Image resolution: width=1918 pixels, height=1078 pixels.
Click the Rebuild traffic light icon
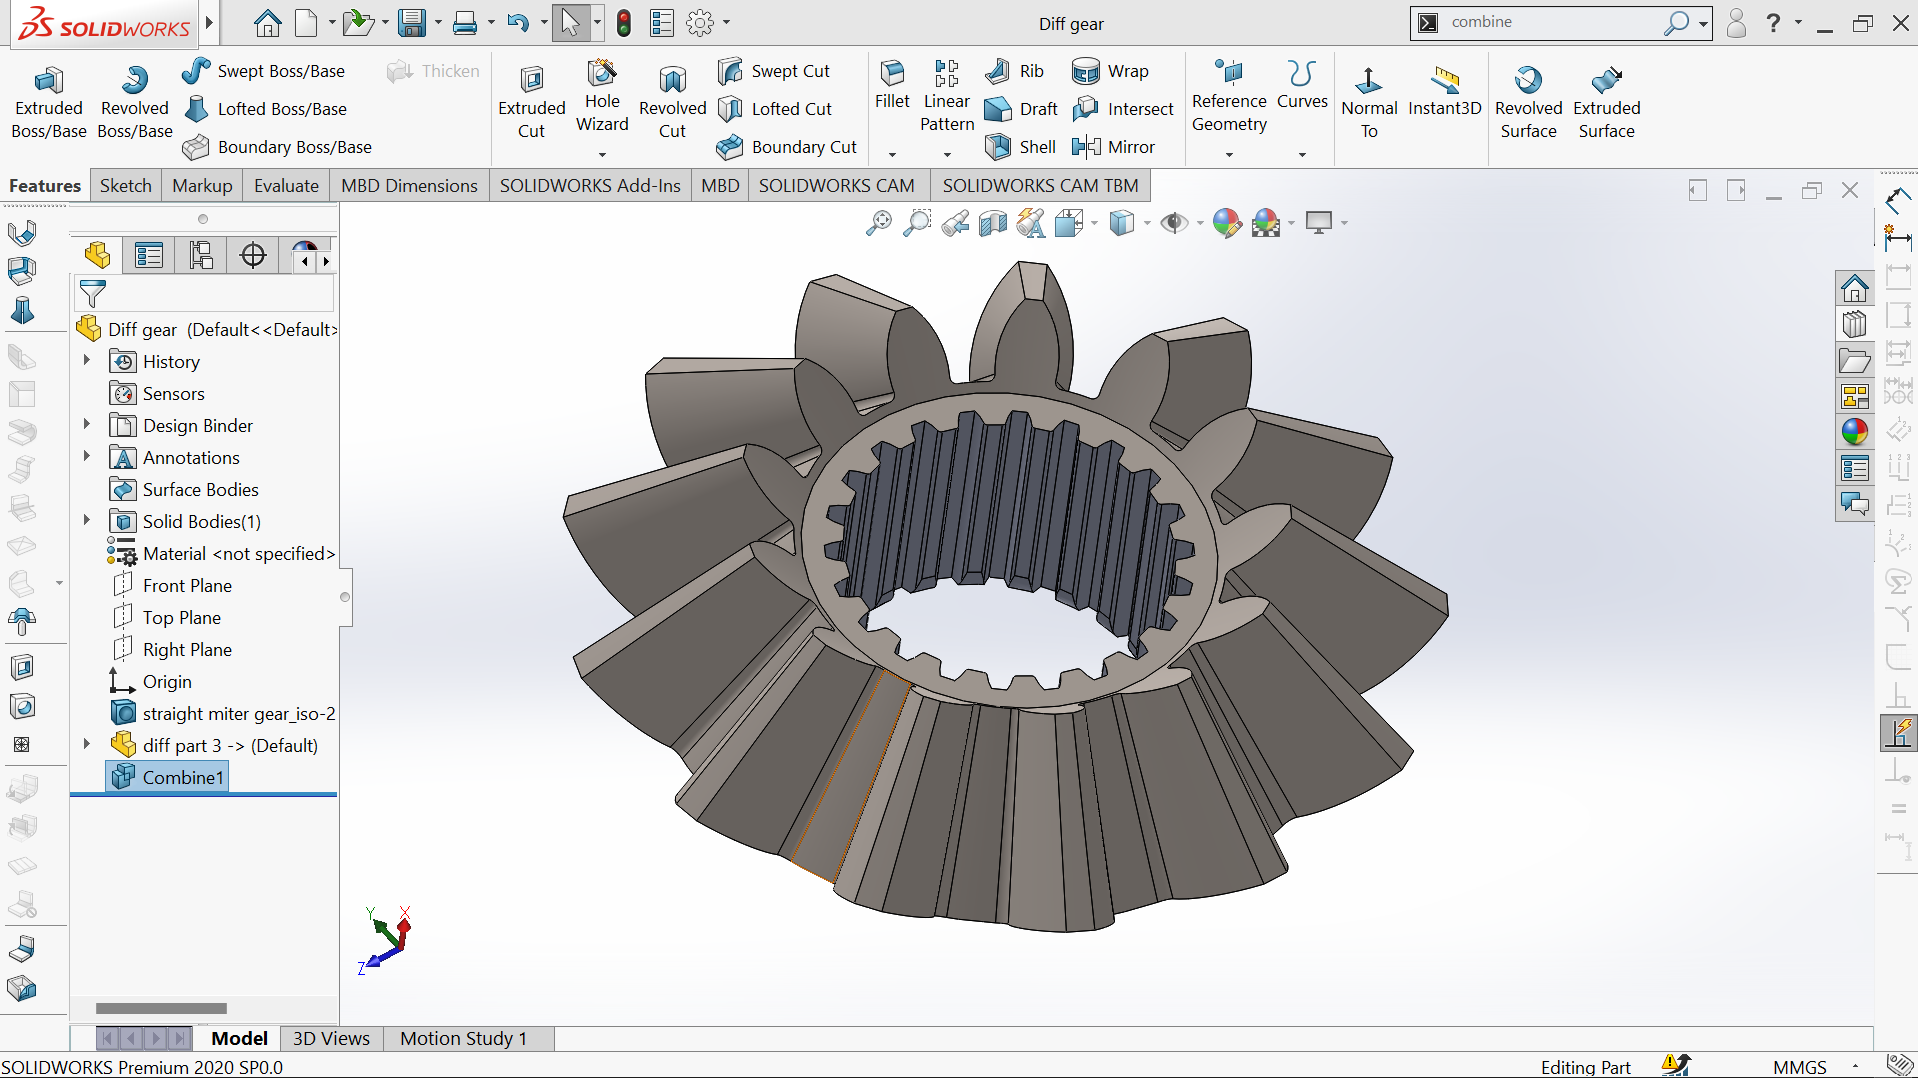(624, 23)
